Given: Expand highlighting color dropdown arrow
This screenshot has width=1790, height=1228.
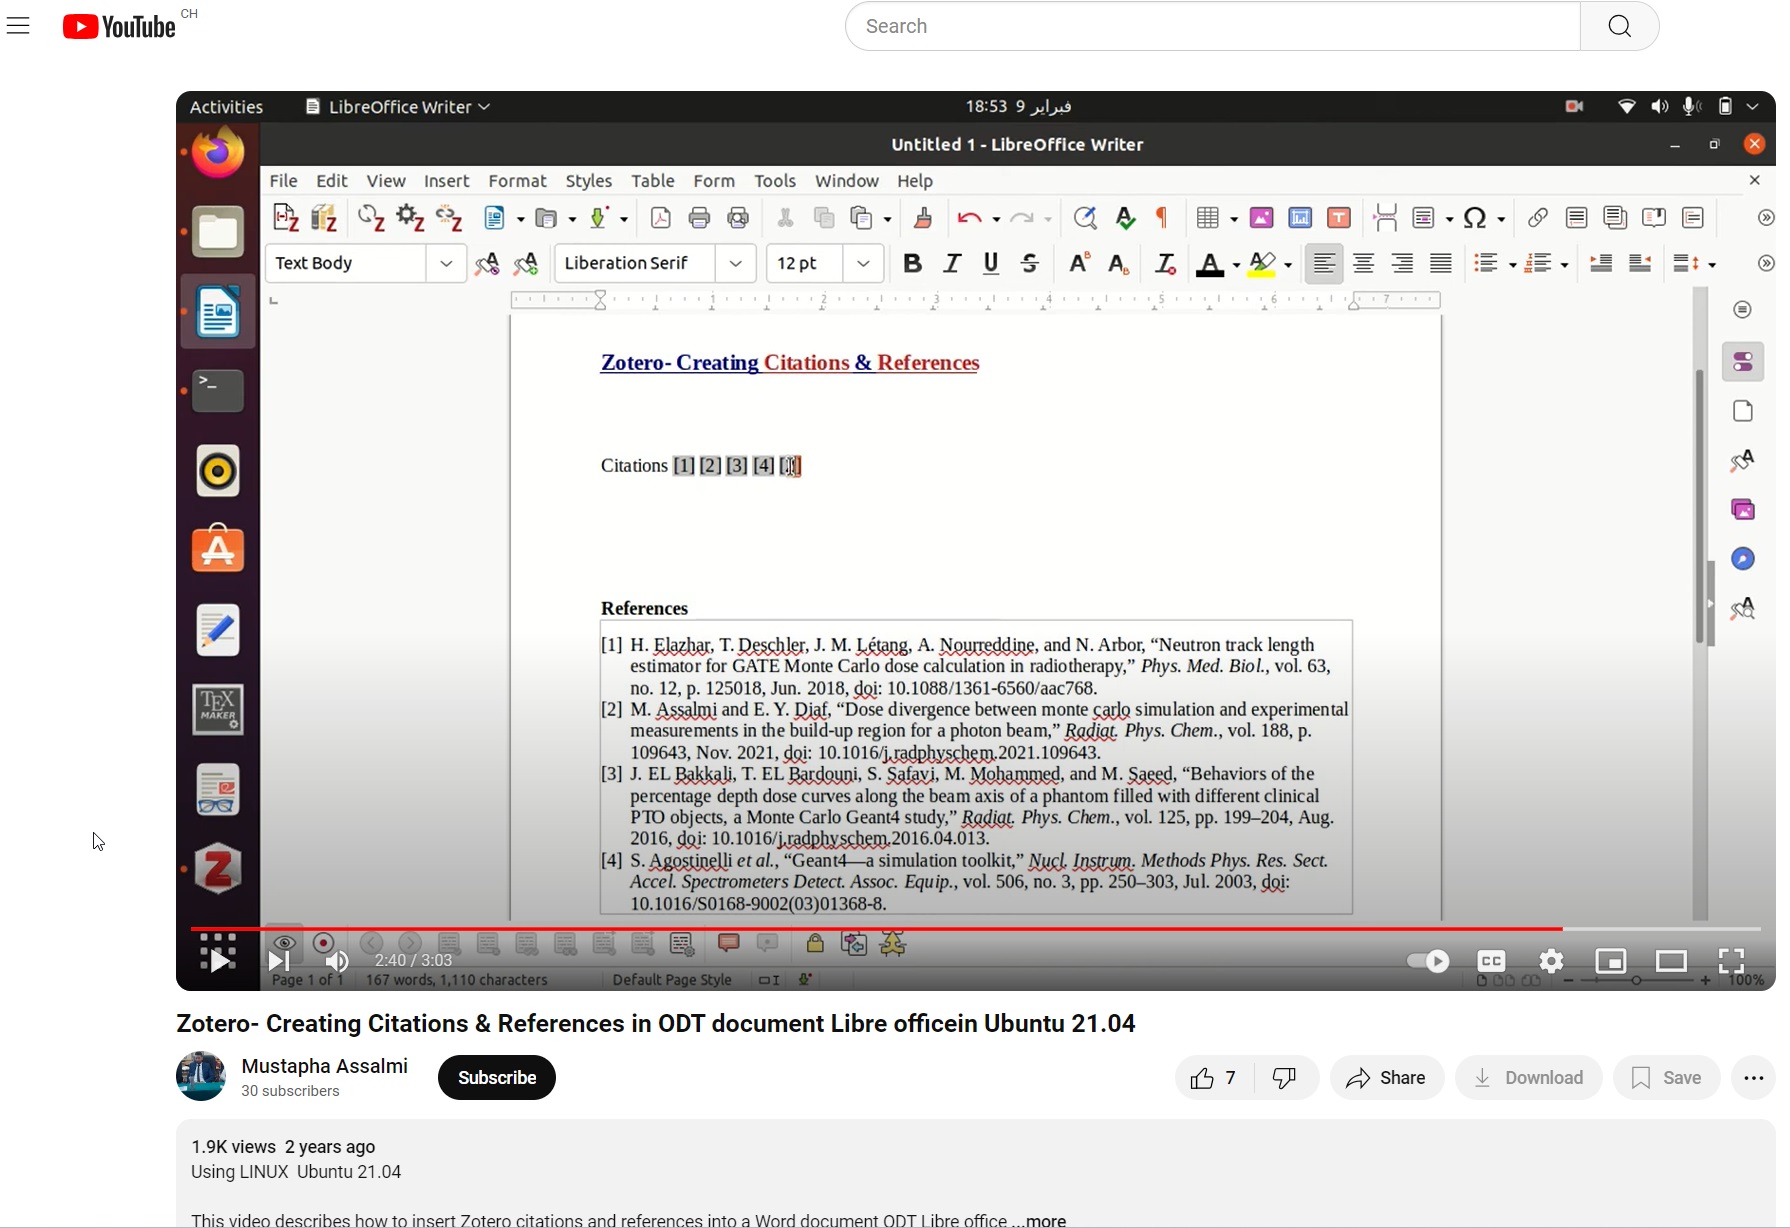Looking at the screenshot, I should pyautogui.click(x=1288, y=266).
